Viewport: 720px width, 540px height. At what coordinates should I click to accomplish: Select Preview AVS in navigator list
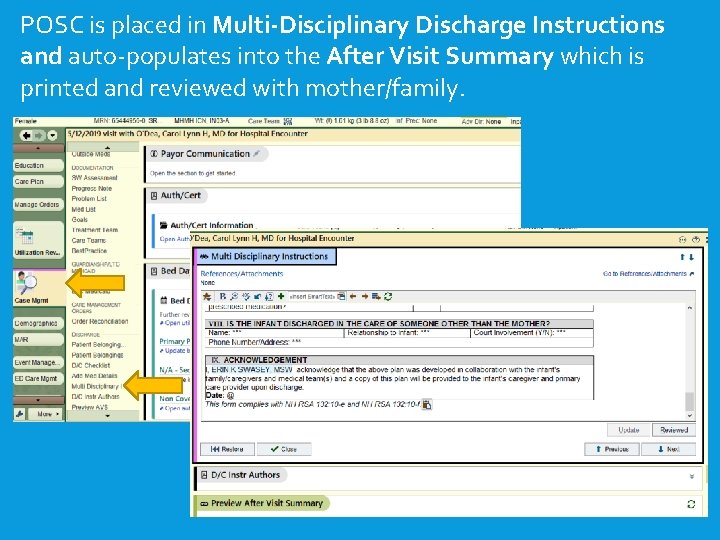90,407
